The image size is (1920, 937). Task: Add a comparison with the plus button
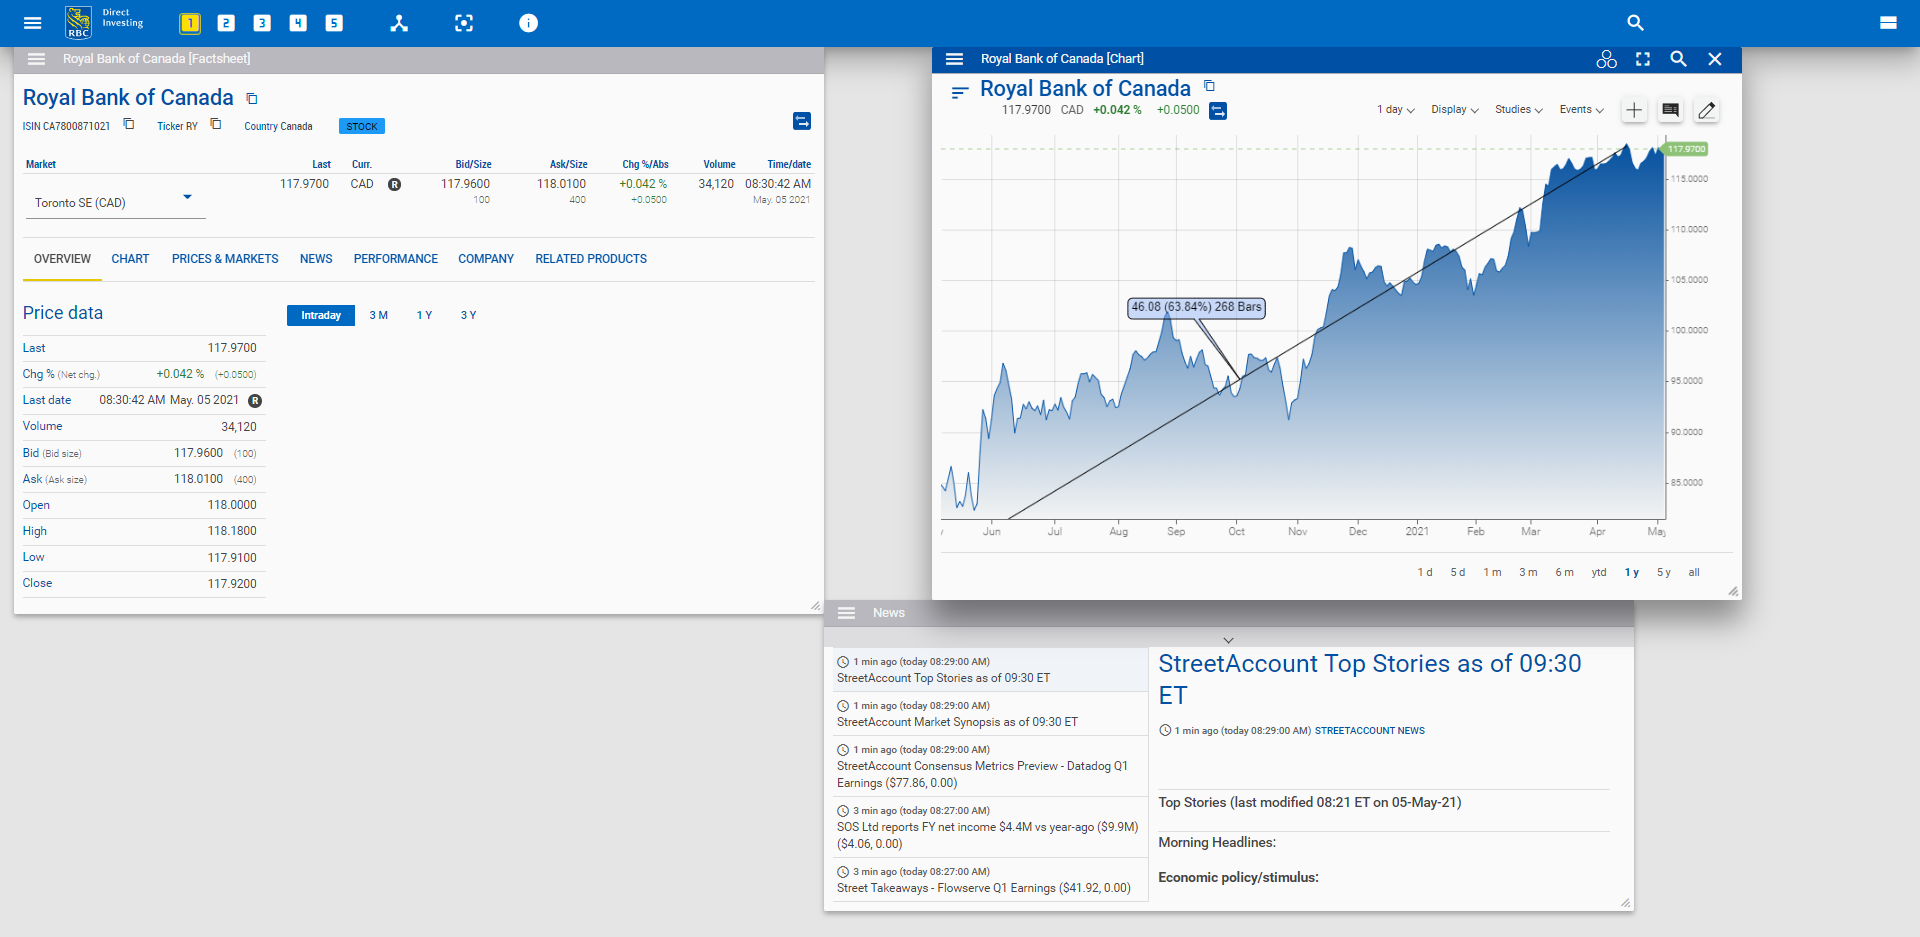[x=1634, y=110]
